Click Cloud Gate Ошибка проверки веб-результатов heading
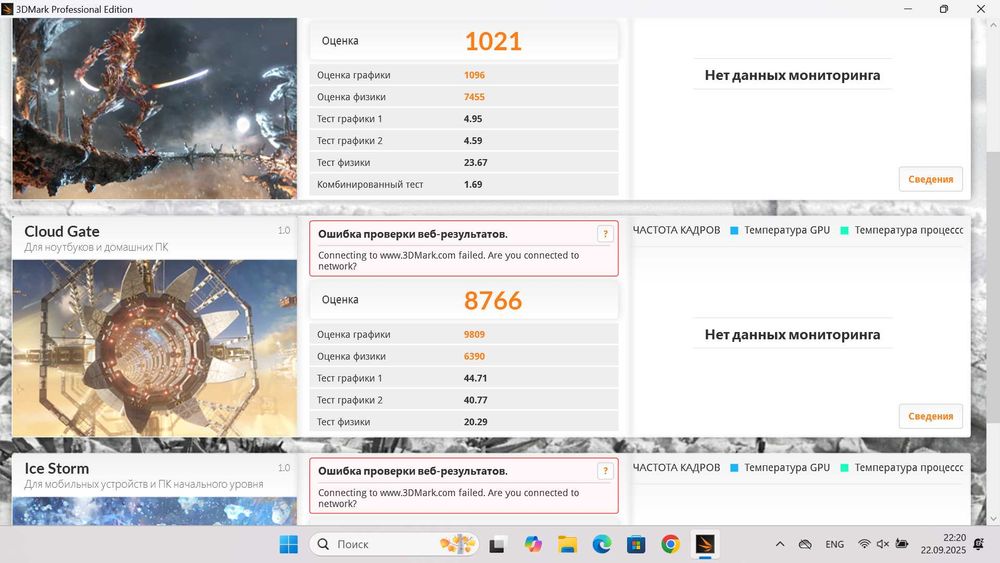 413,234
